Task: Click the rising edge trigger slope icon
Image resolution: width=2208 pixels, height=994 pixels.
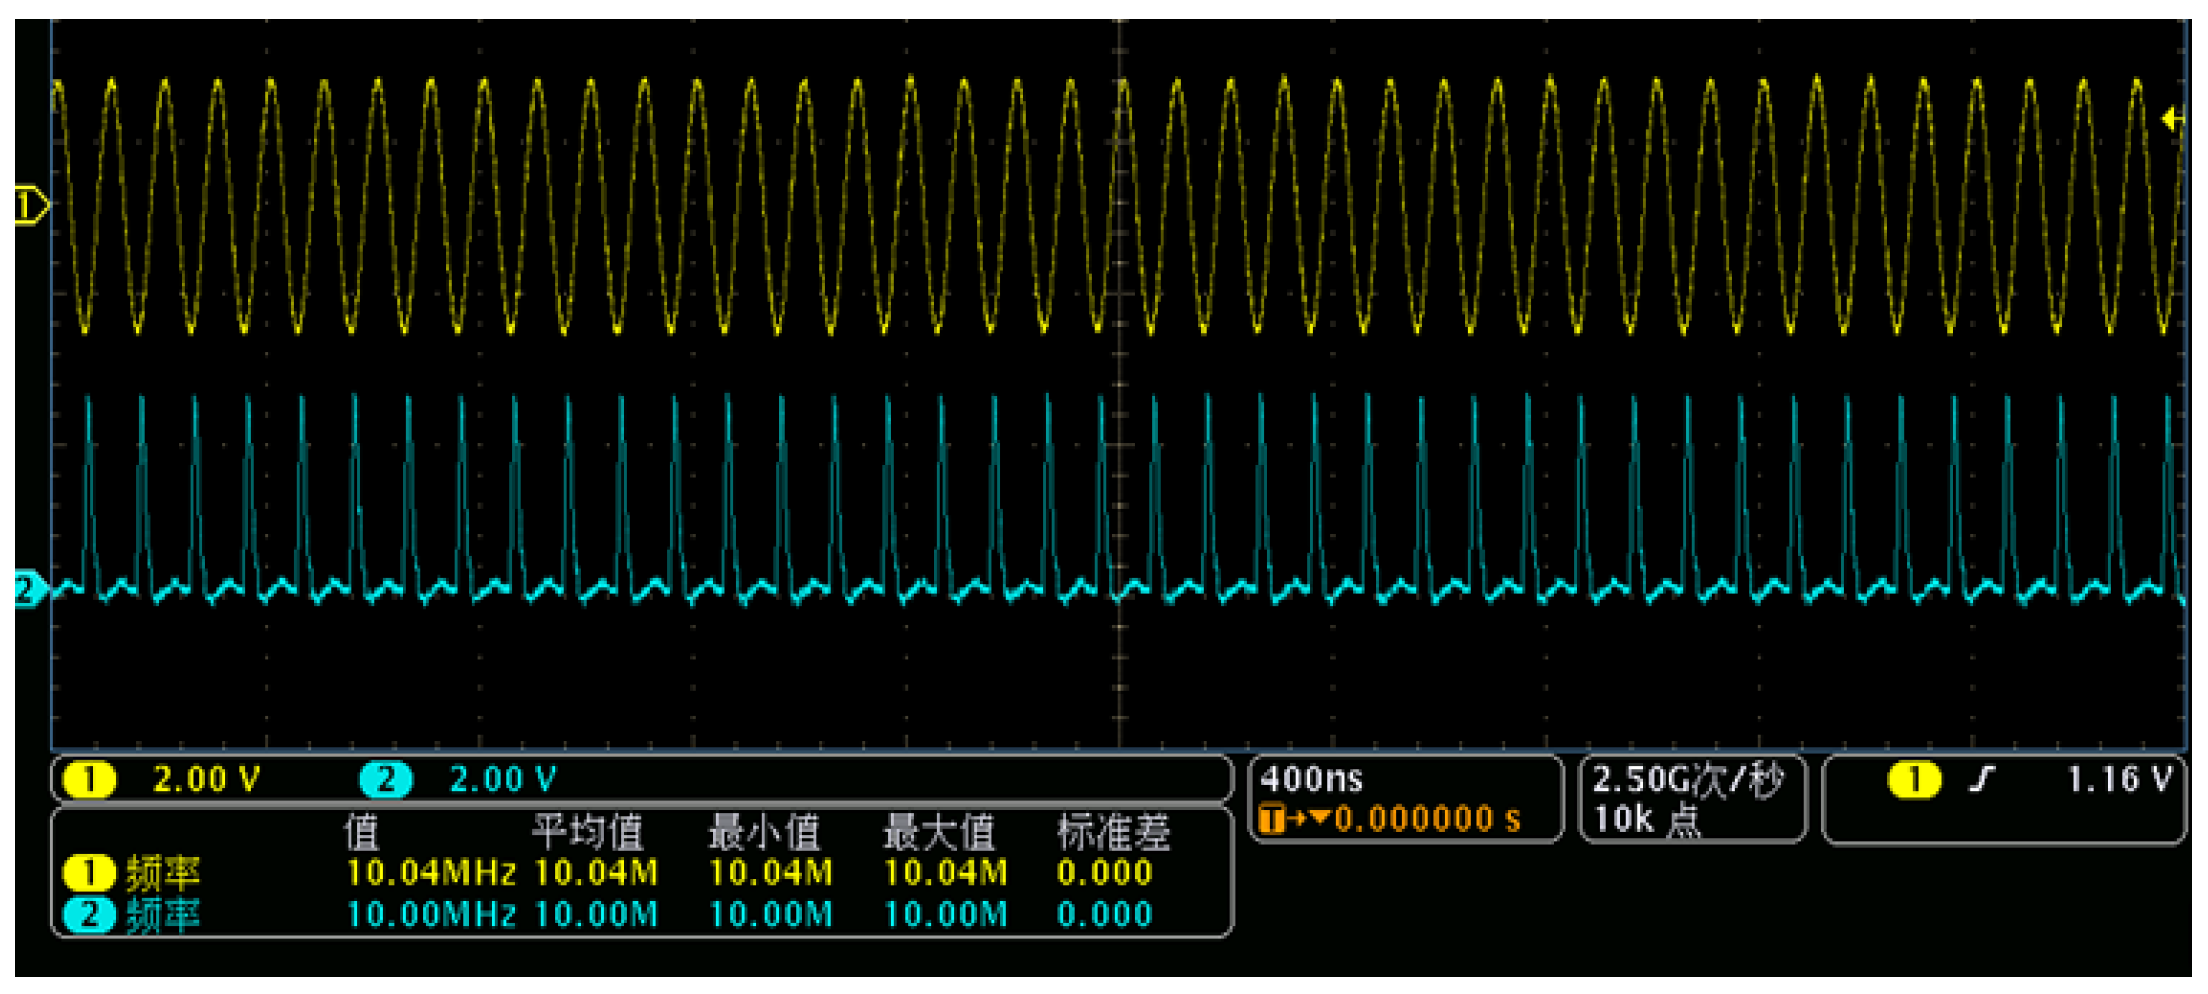Action: click(x=1981, y=779)
